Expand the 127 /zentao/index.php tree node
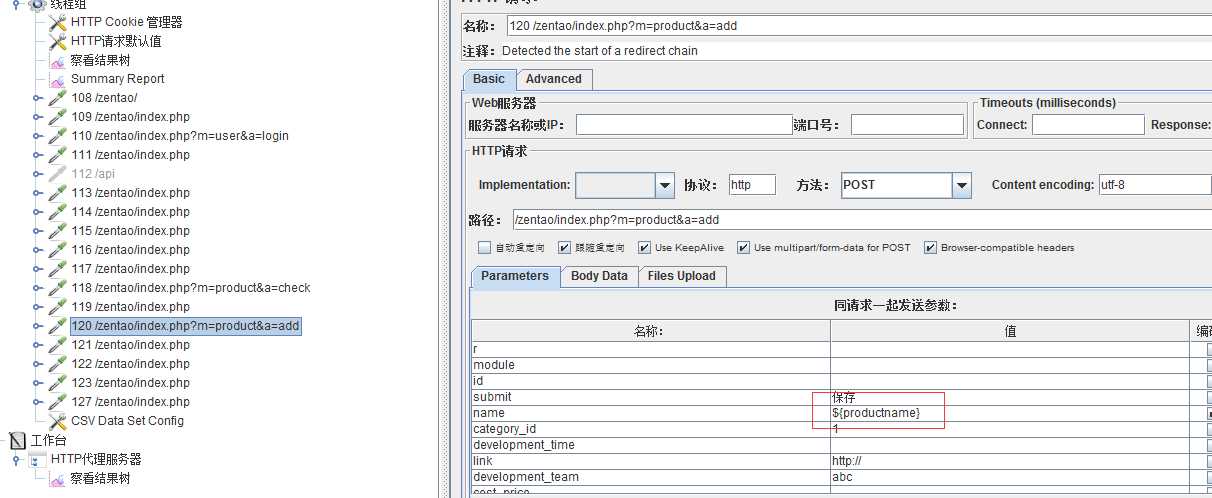The width and height of the screenshot is (1212, 498). point(37,402)
